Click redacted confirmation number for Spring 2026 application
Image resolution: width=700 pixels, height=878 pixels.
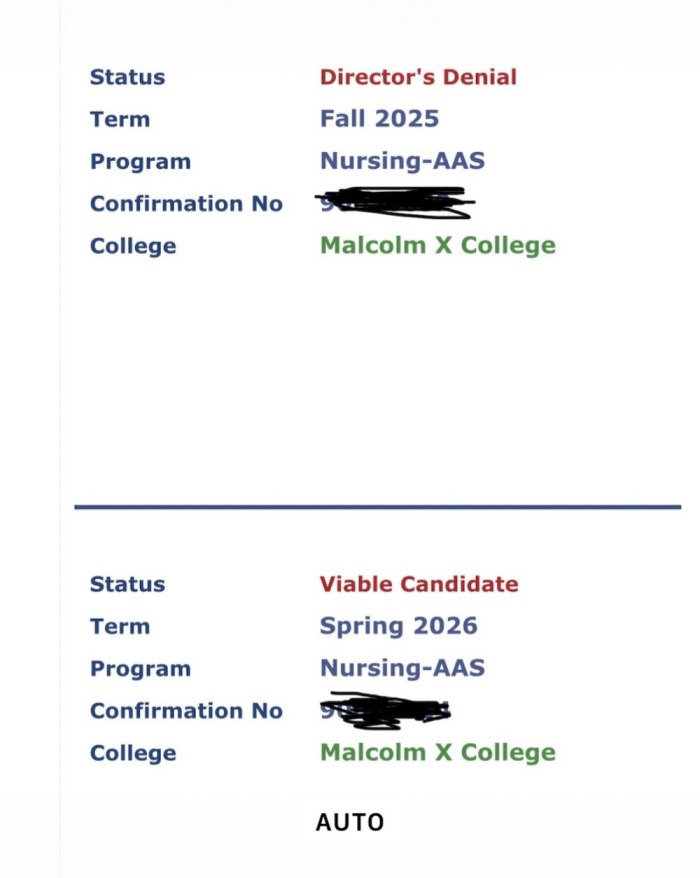385,711
